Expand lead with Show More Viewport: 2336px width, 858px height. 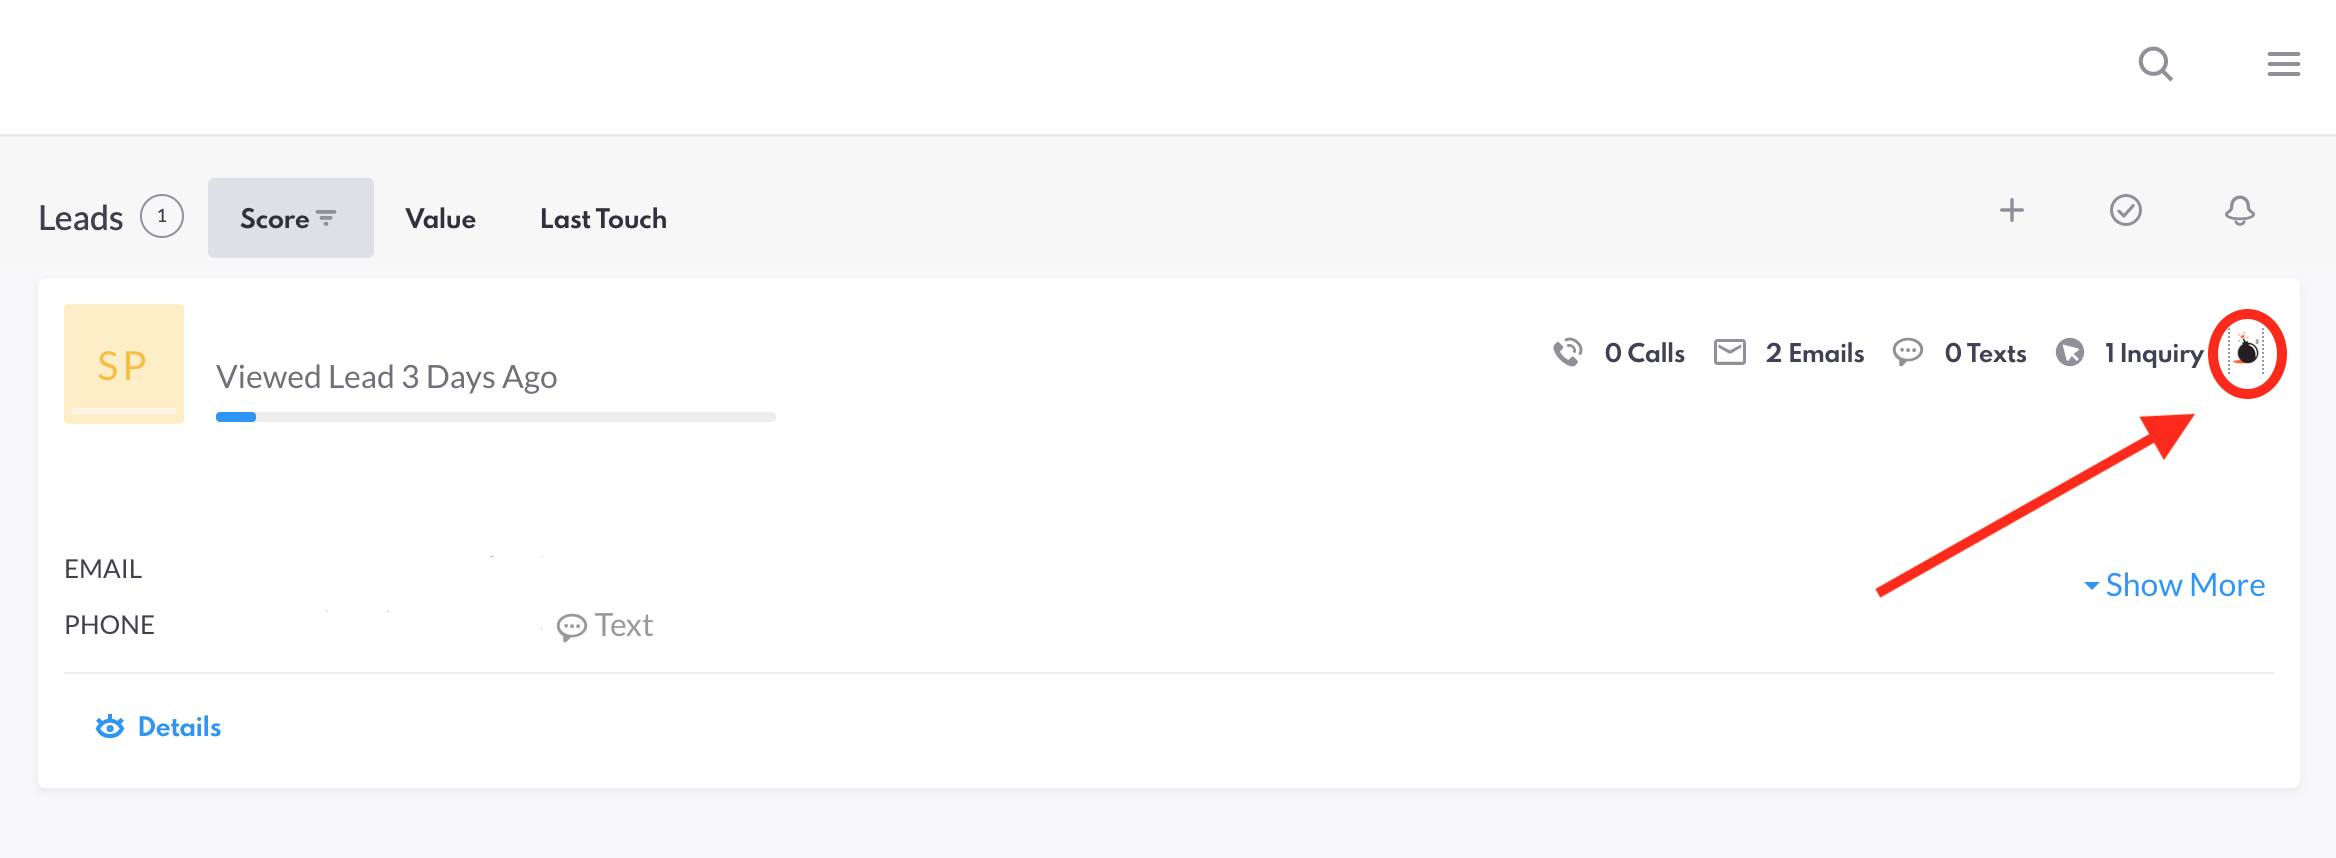click(x=2174, y=585)
